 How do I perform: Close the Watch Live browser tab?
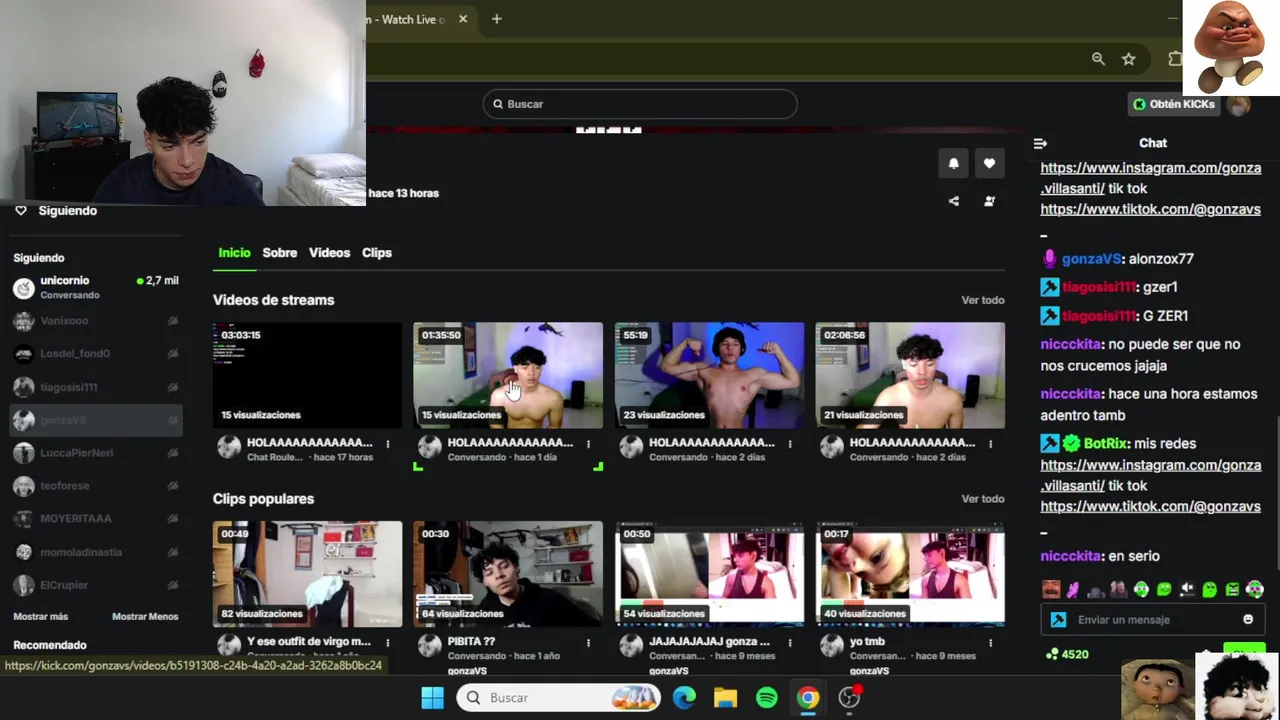click(x=463, y=19)
